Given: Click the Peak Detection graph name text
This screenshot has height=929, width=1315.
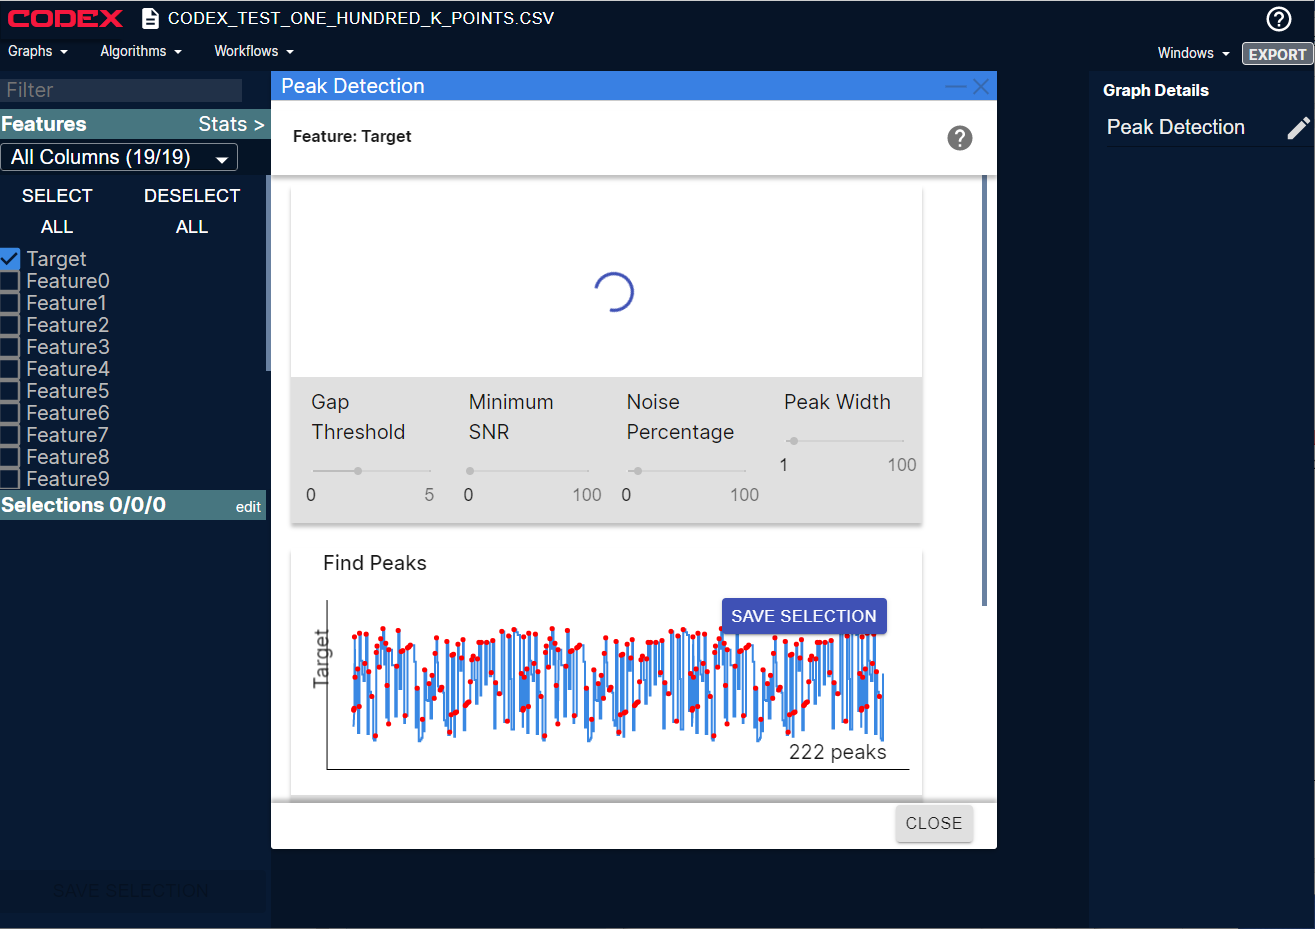Looking at the screenshot, I should 1176,127.
